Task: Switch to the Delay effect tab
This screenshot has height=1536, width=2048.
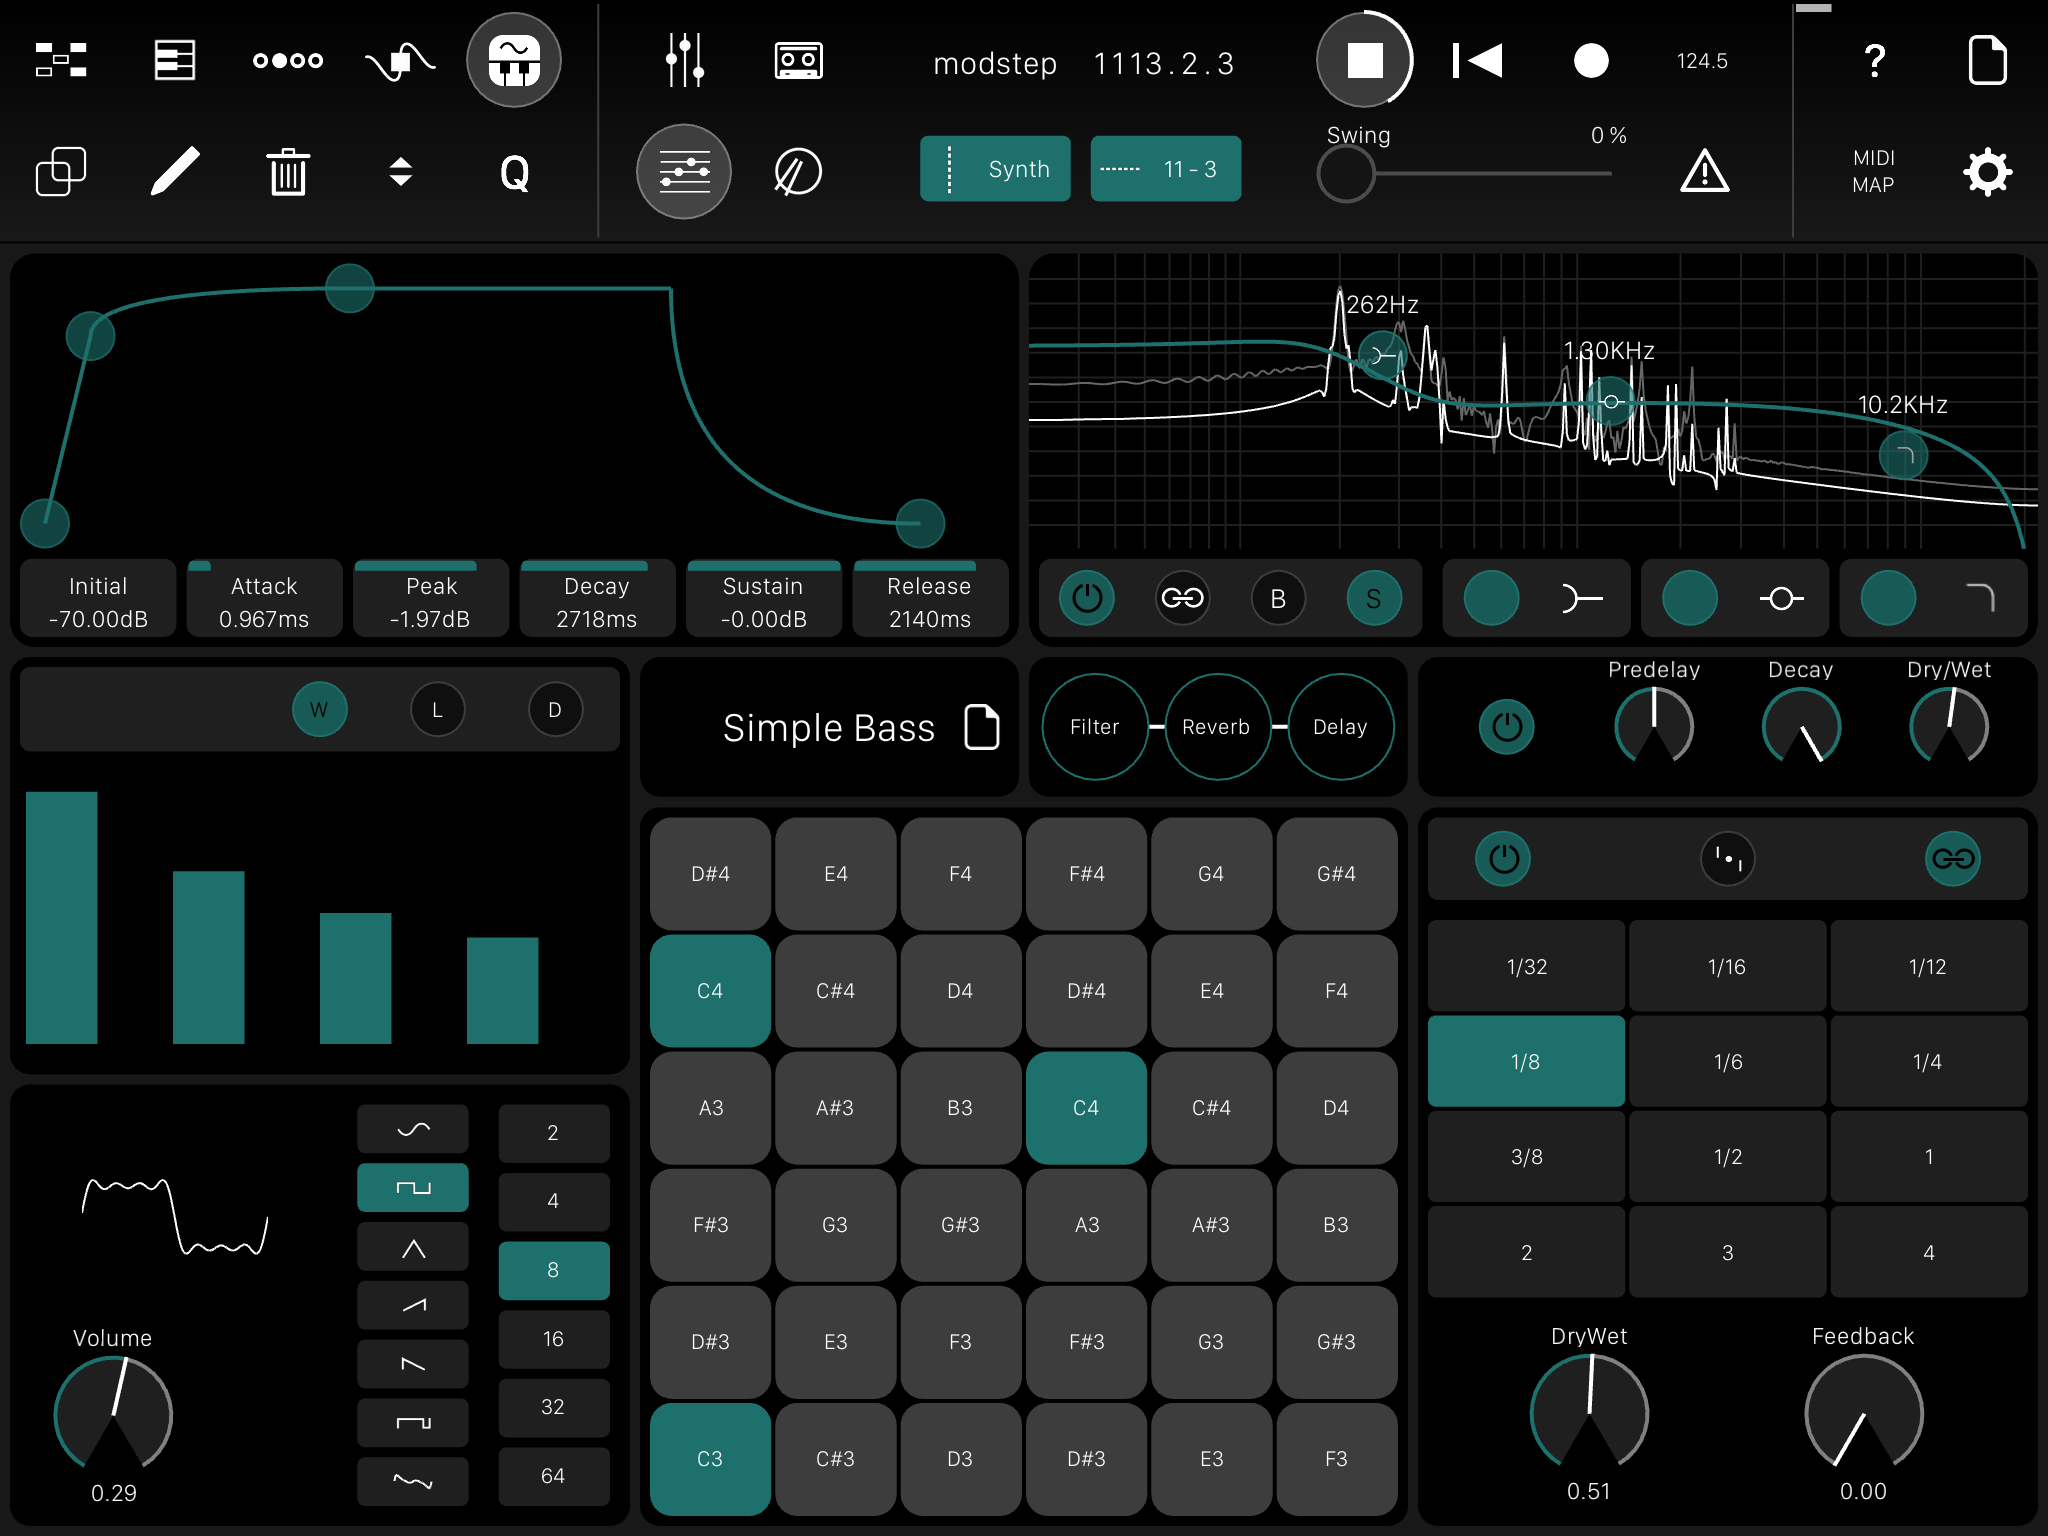Action: click(x=1339, y=727)
